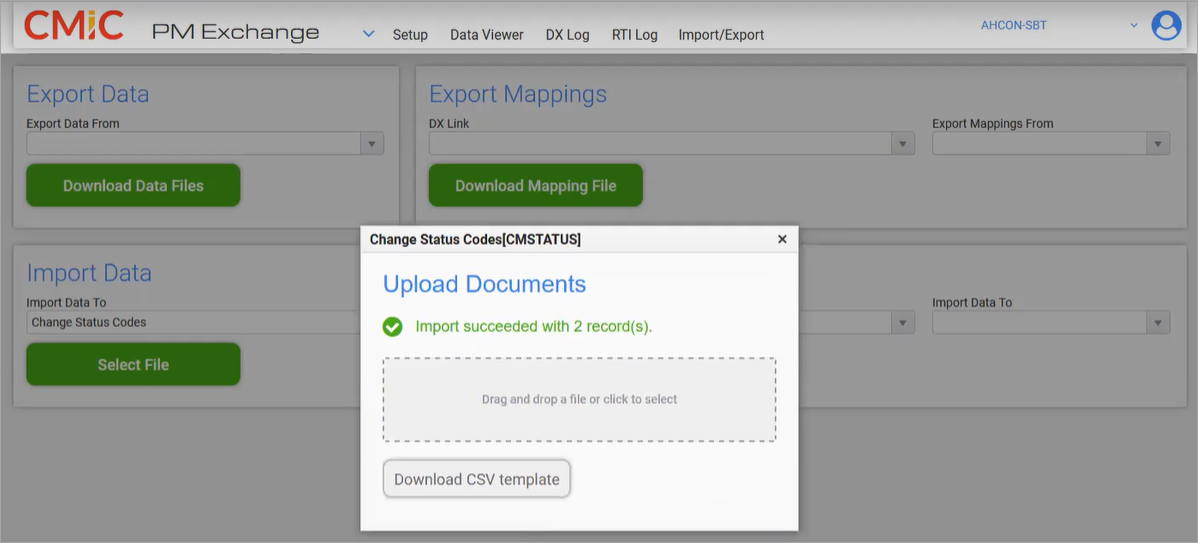The height and width of the screenshot is (543, 1198).
Task: Click the green success checkmark icon
Action: 393,326
